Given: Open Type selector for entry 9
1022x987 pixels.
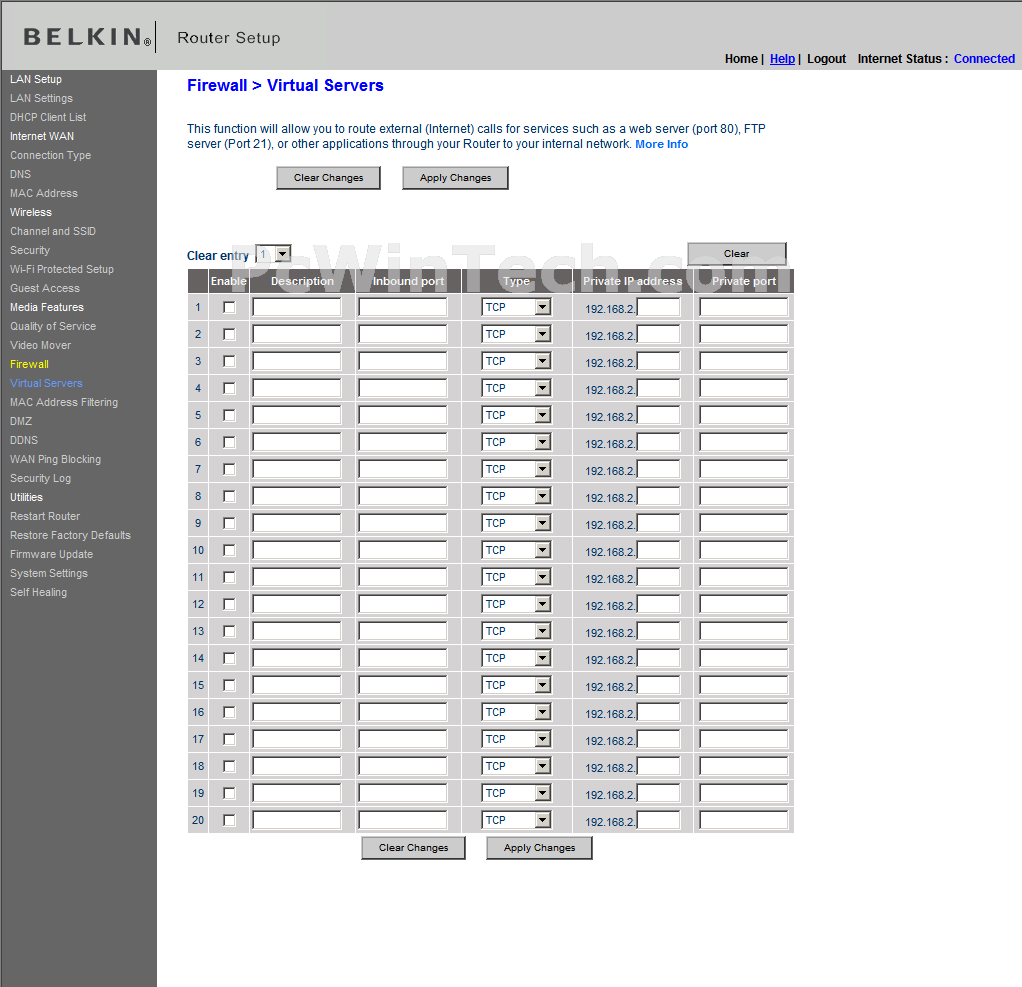Looking at the screenshot, I should coord(517,523).
